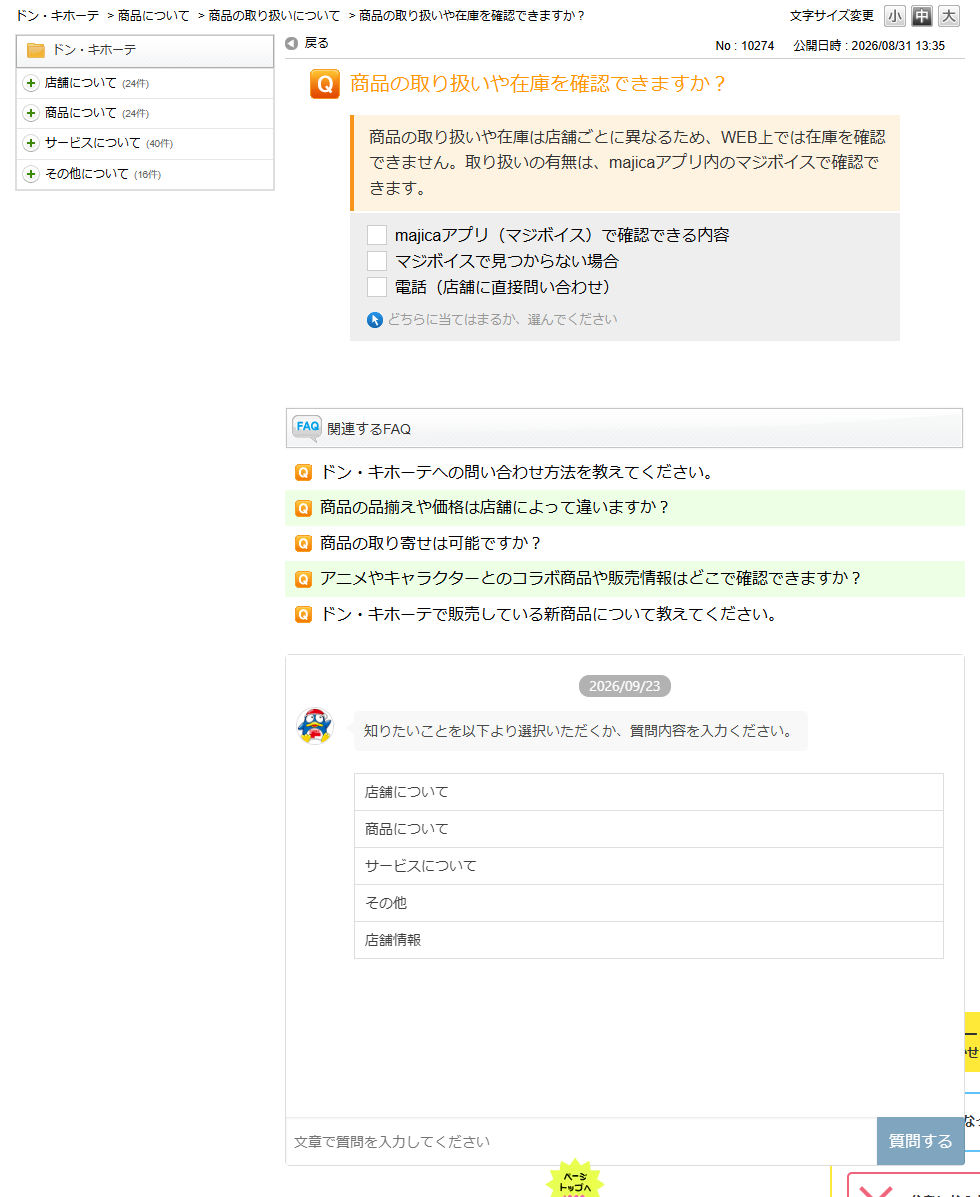Set text size to 小
The width and height of the screenshot is (980, 1197).
(x=895, y=15)
